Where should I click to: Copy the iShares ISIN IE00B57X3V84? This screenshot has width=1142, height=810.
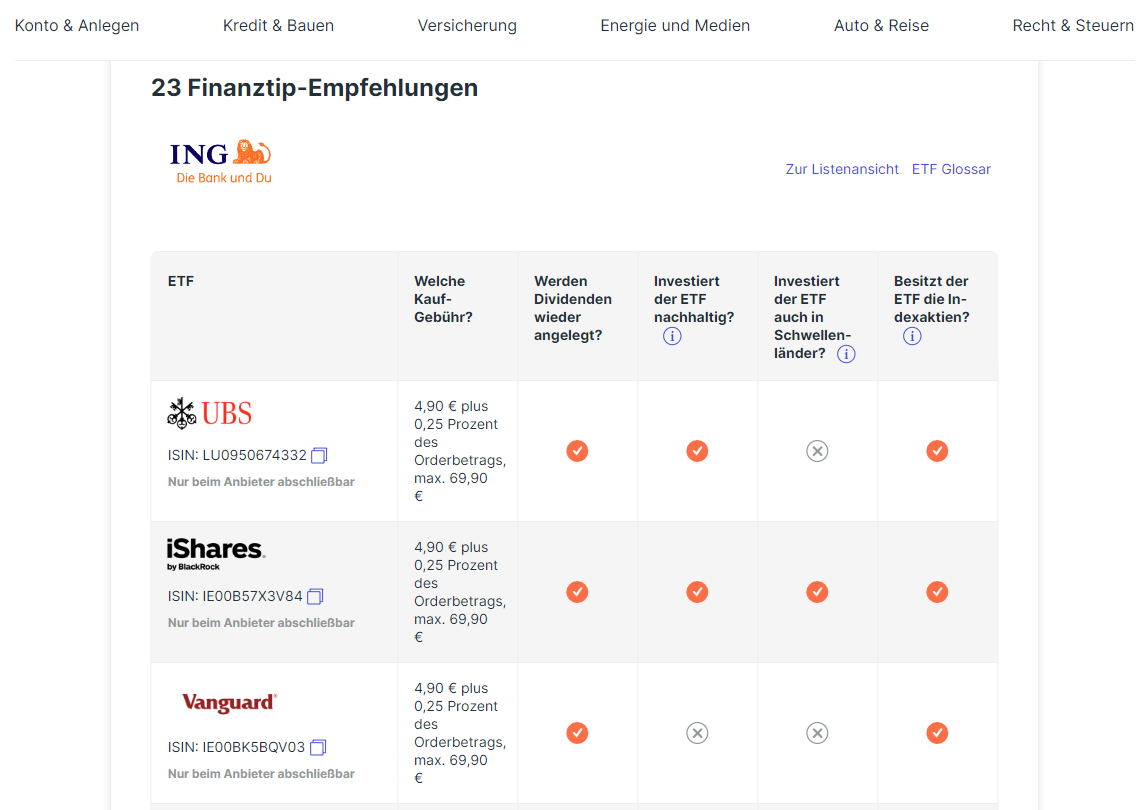(x=315, y=596)
